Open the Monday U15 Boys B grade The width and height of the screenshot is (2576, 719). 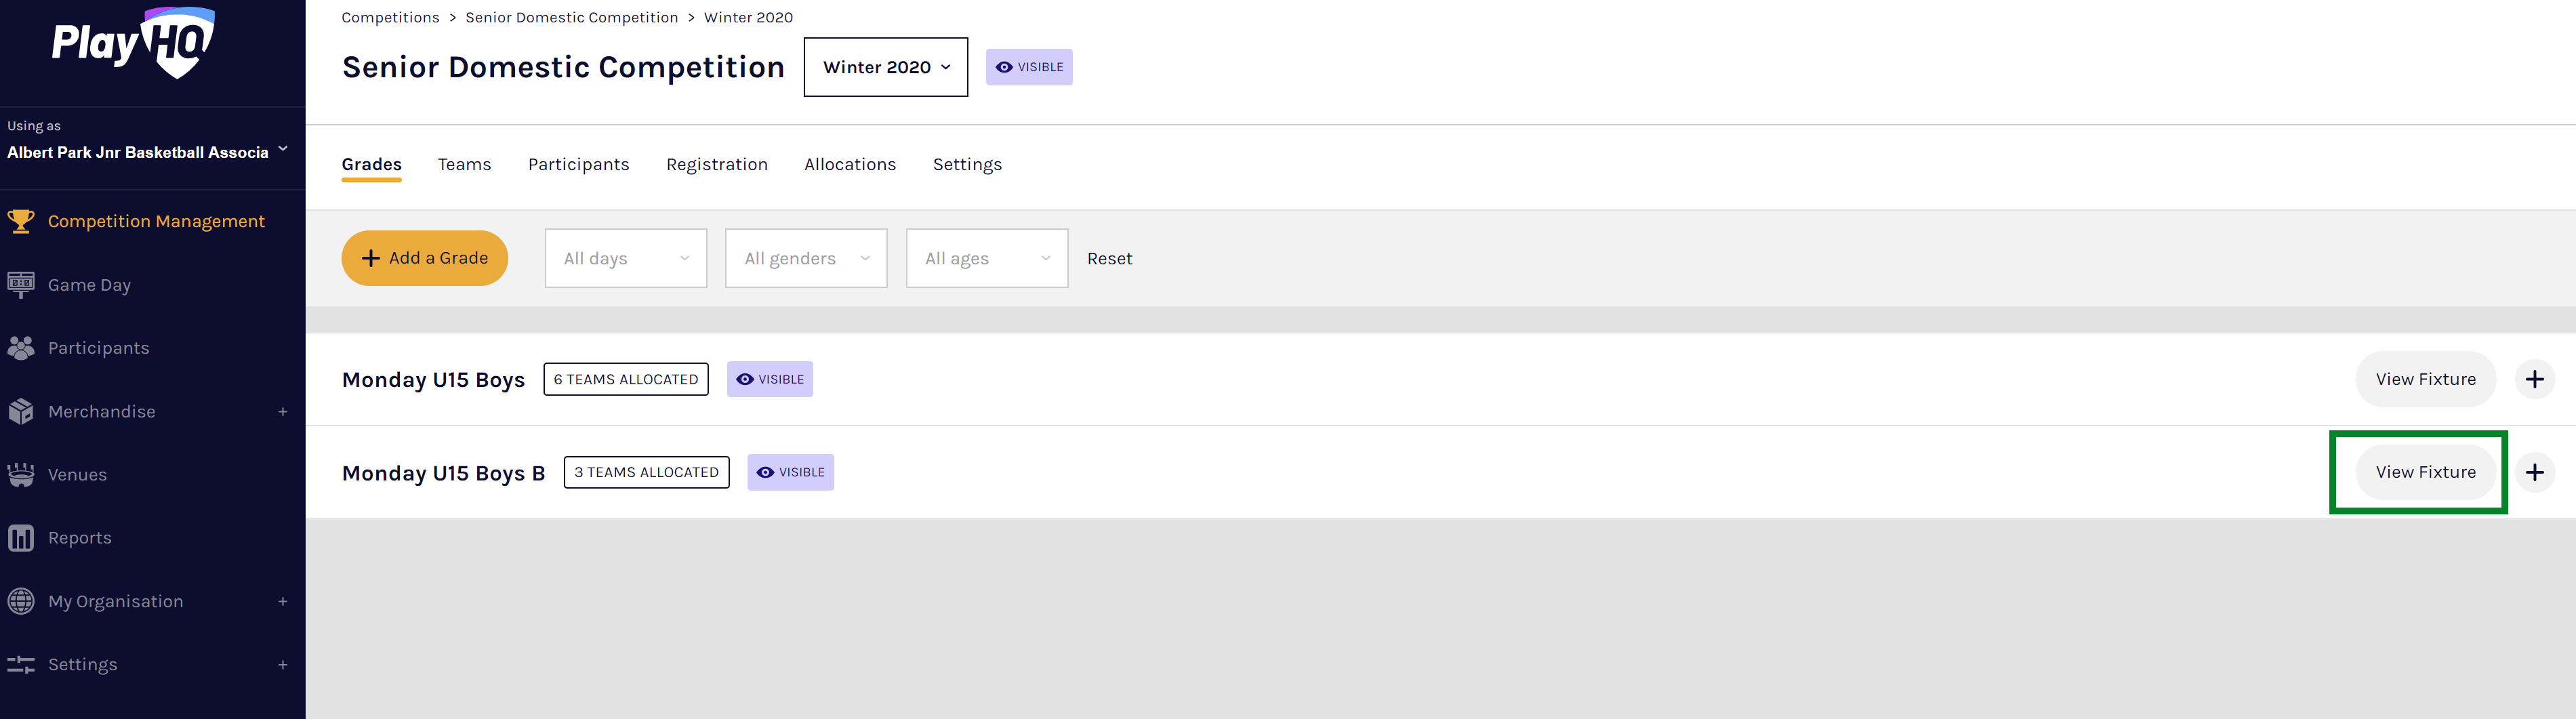pyautogui.click(x=444, y=473)
